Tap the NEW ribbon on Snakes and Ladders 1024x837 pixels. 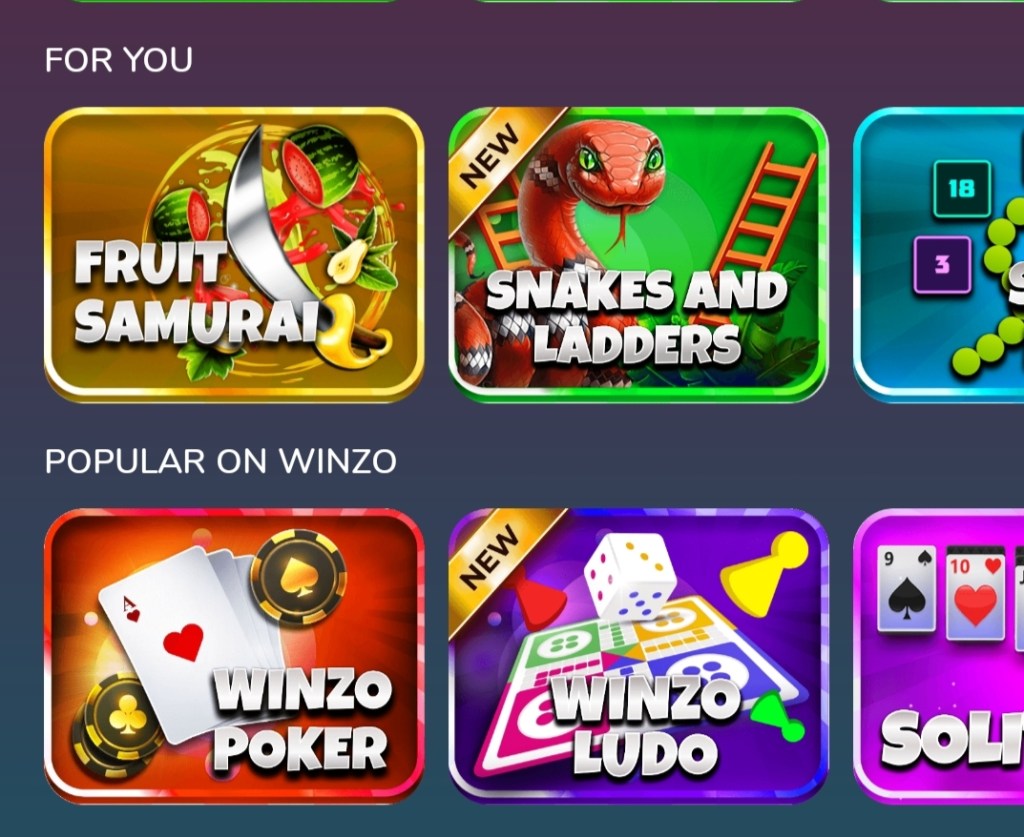coord(494,155)
